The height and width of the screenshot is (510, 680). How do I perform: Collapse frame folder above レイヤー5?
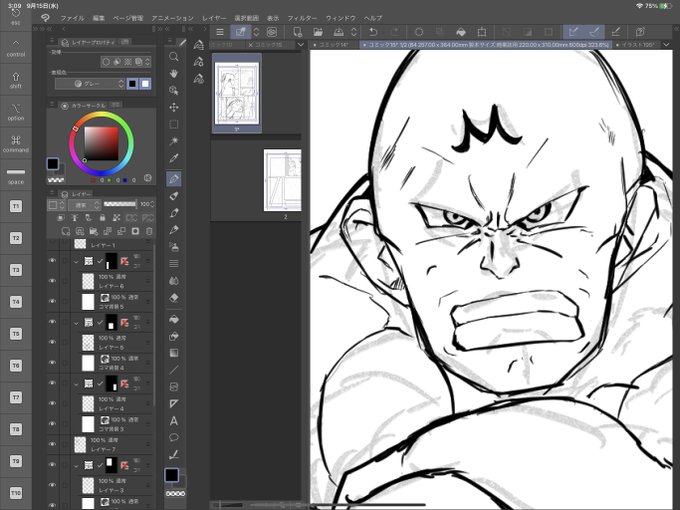pos(76,323)
